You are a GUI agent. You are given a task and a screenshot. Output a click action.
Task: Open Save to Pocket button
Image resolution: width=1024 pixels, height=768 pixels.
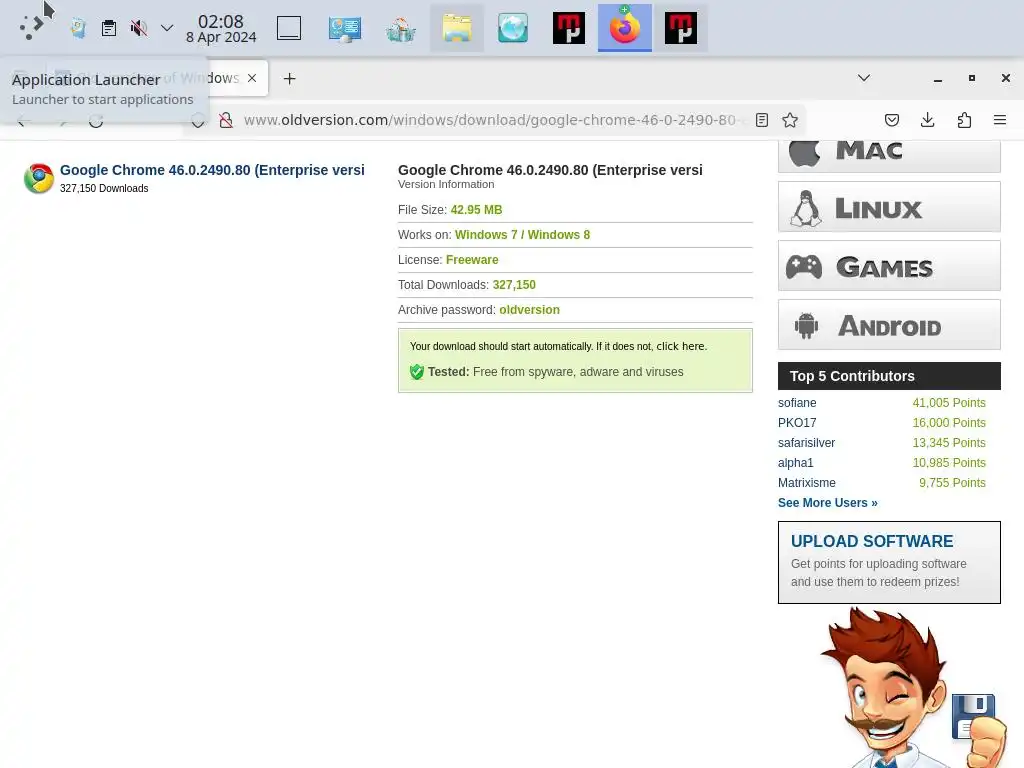pyautogui.click(x=891, y=120)
